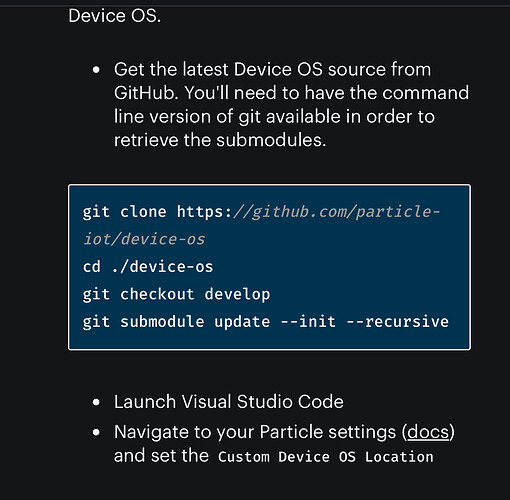Select the "git checkout develop" code line
The image size is (510, 500).
click(x=176, y=294)
